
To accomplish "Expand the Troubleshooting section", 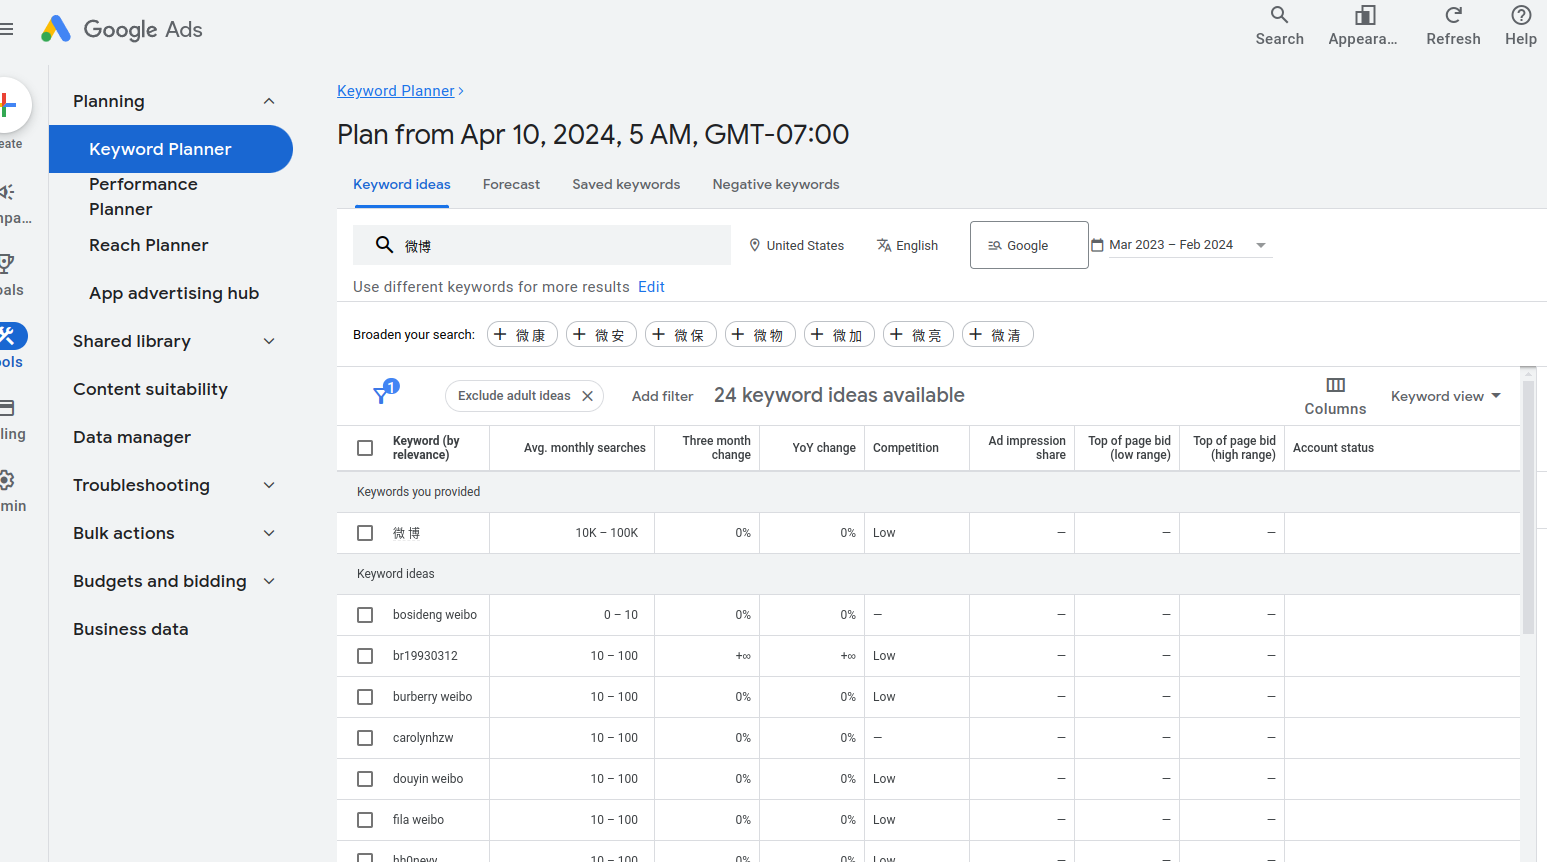I will [269, 485].
